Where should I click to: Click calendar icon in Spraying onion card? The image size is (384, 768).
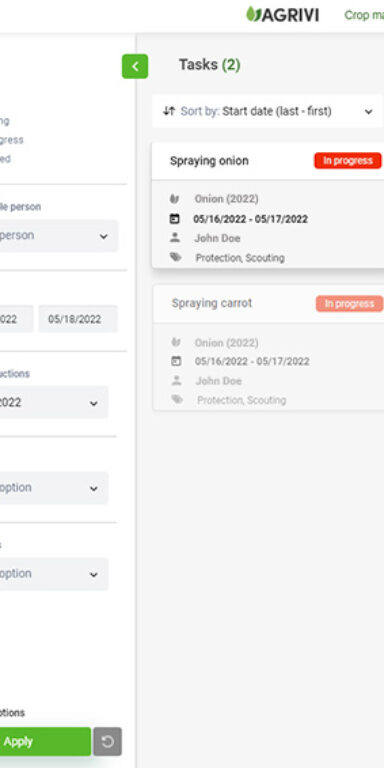point(174,219)
